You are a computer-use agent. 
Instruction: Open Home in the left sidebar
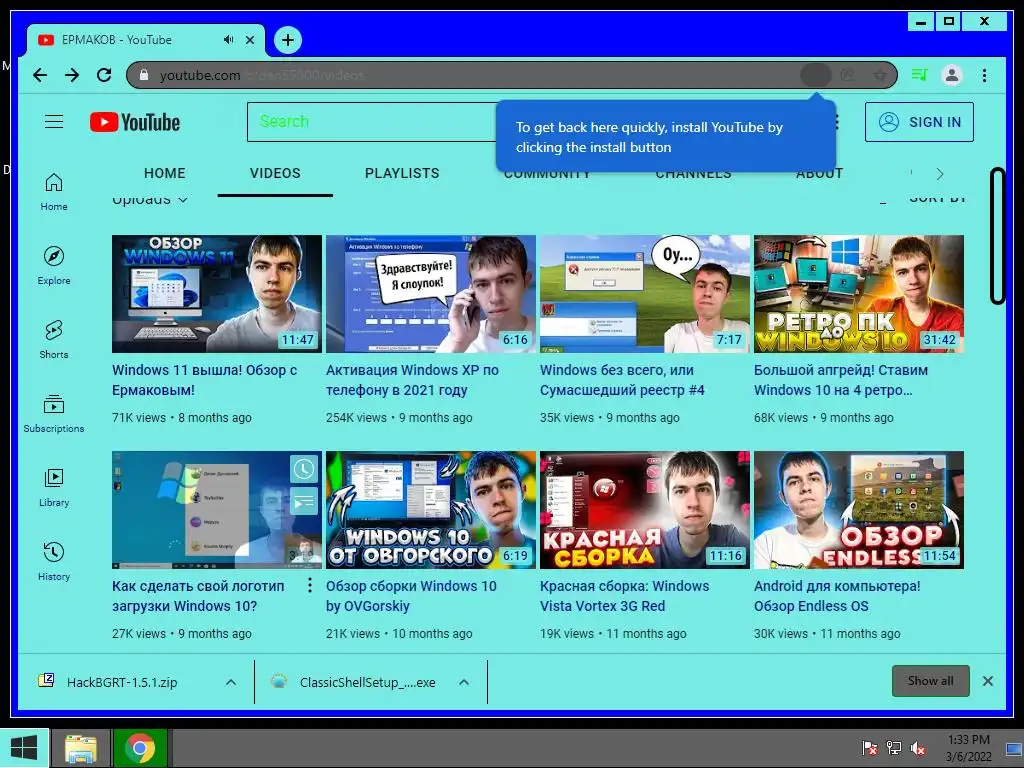54,192
